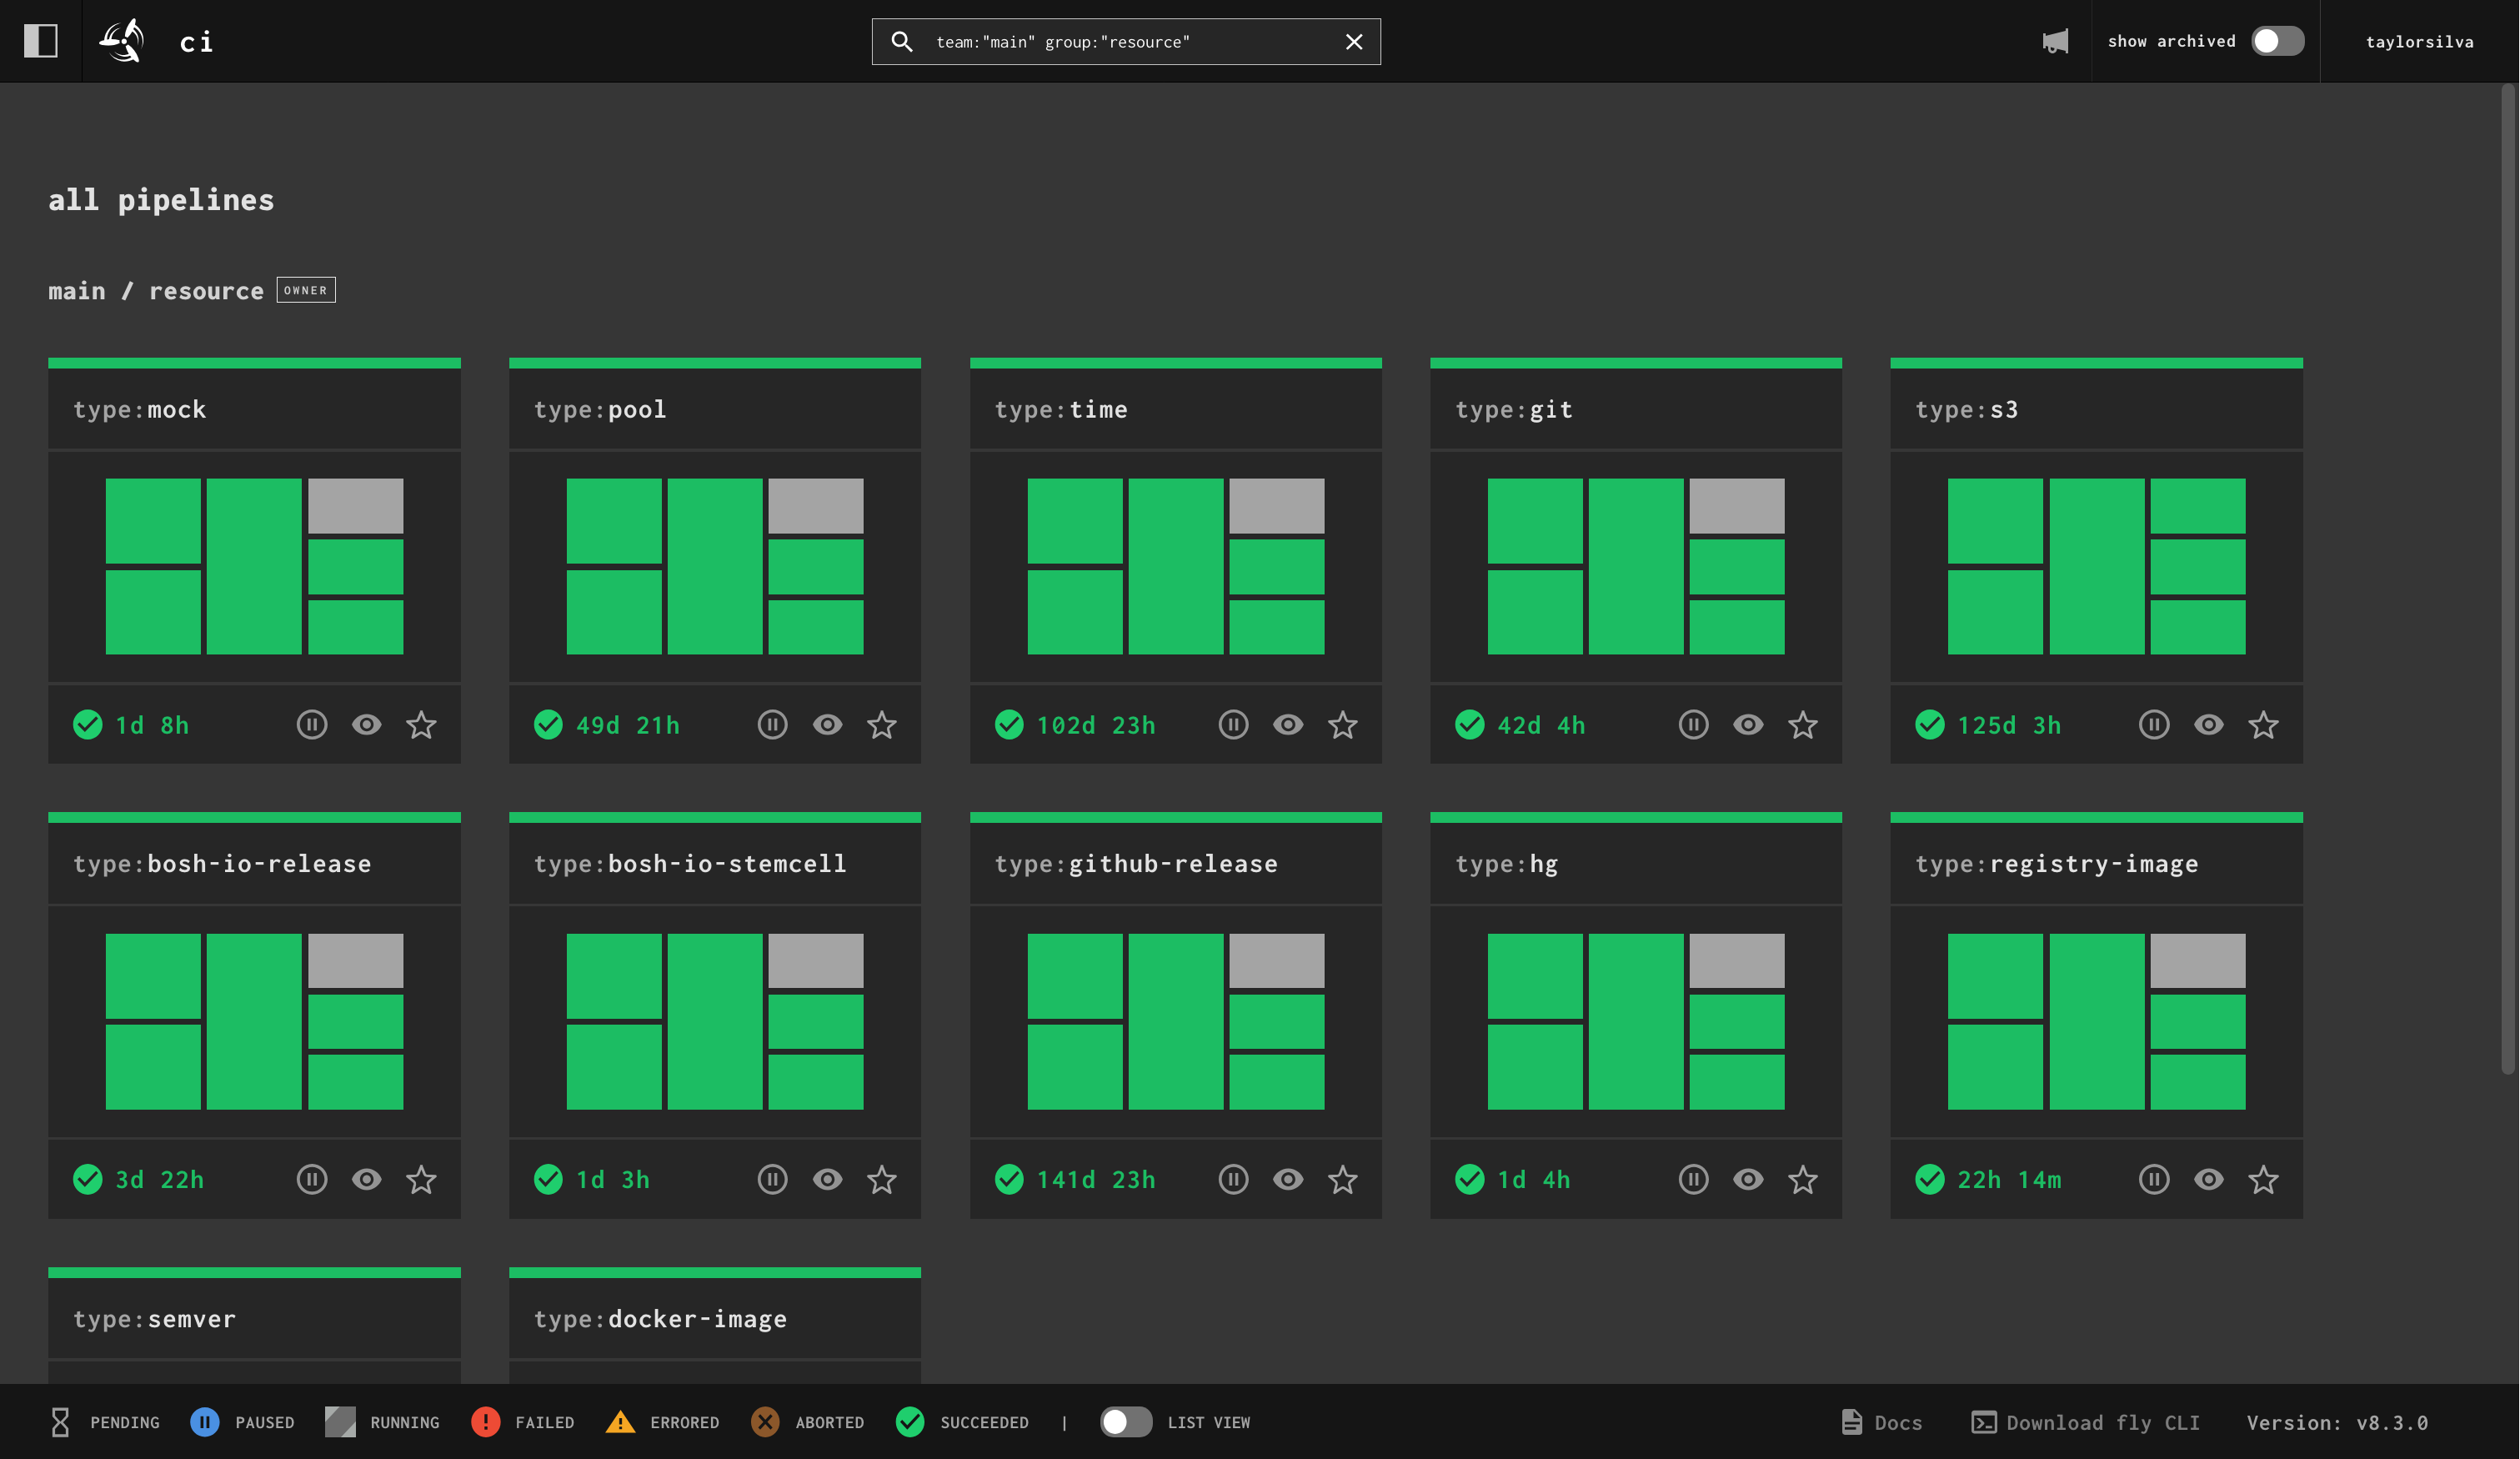Toggle visibility of type:registry-image pipeline
This screenshot has height=1459, width=2520.
(2209, 1179)
